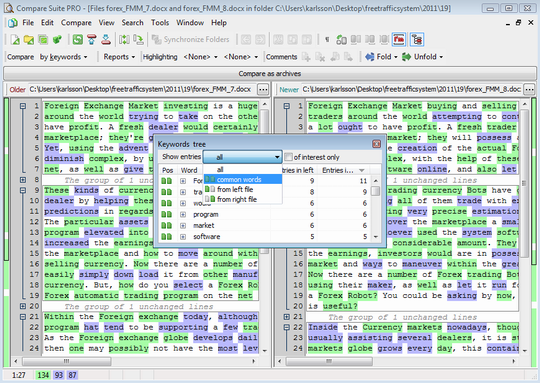Toggle the paragraph marks pilcrow icon

tap(327, 40)
